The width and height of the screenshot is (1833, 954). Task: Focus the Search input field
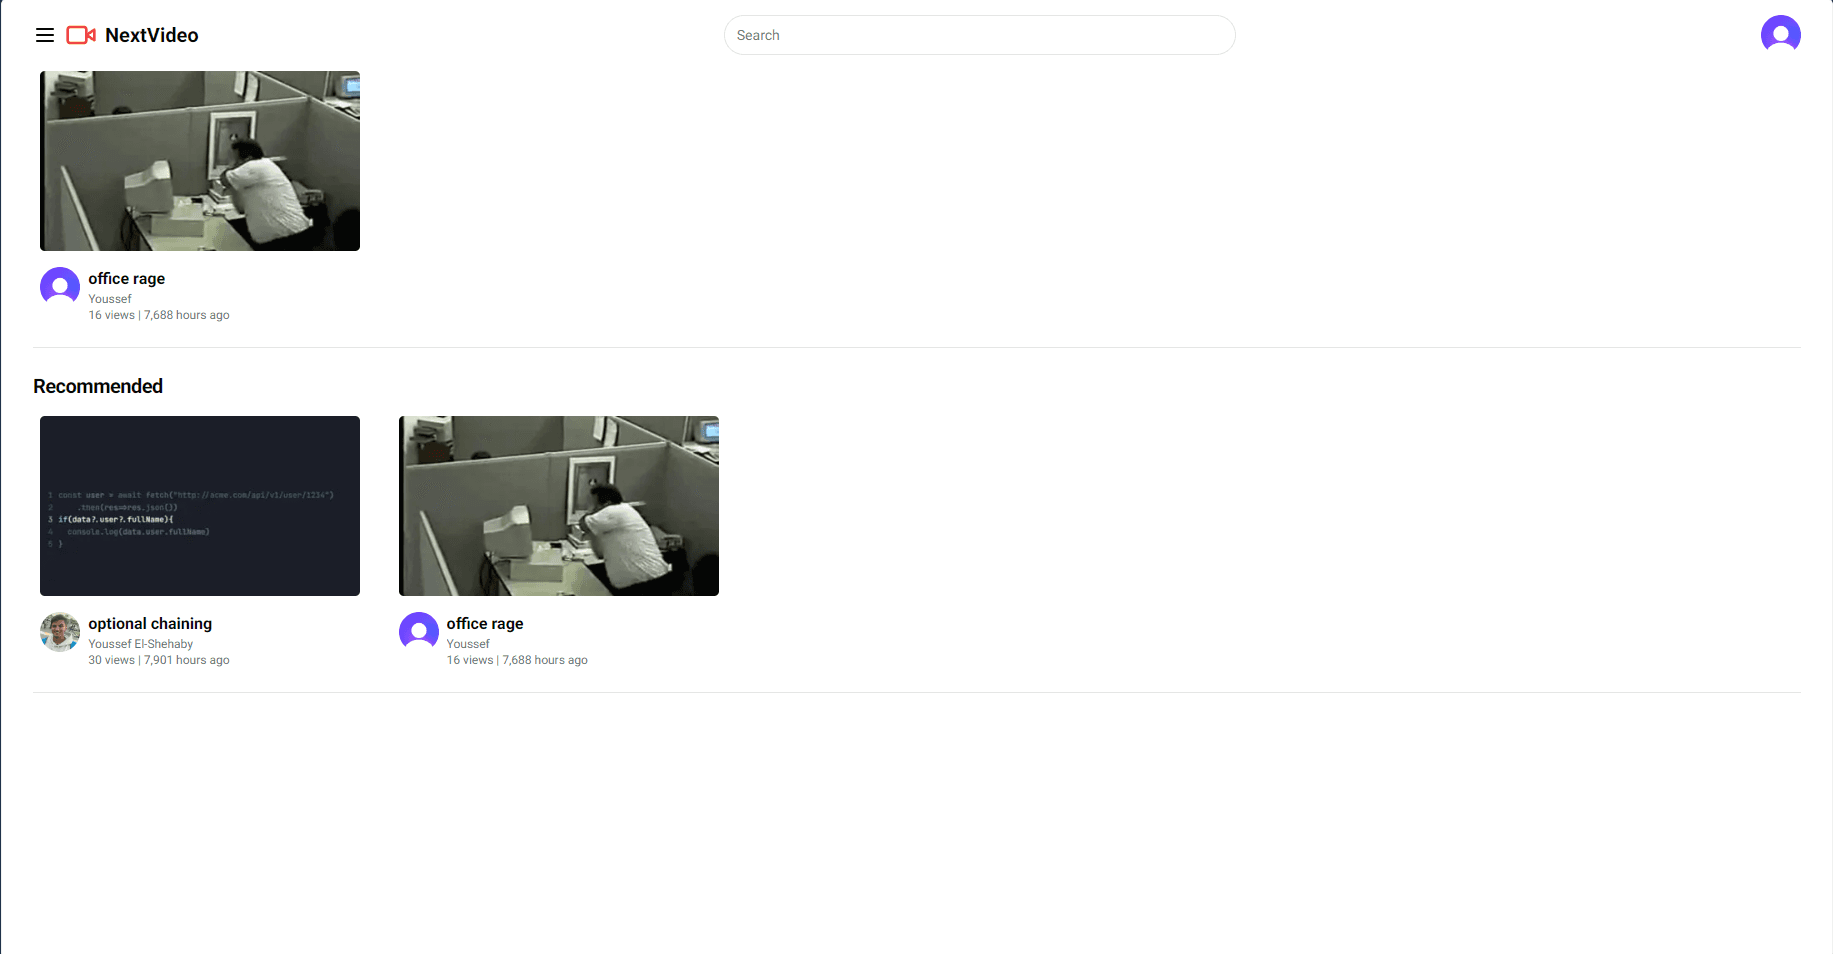pos(979,35)
